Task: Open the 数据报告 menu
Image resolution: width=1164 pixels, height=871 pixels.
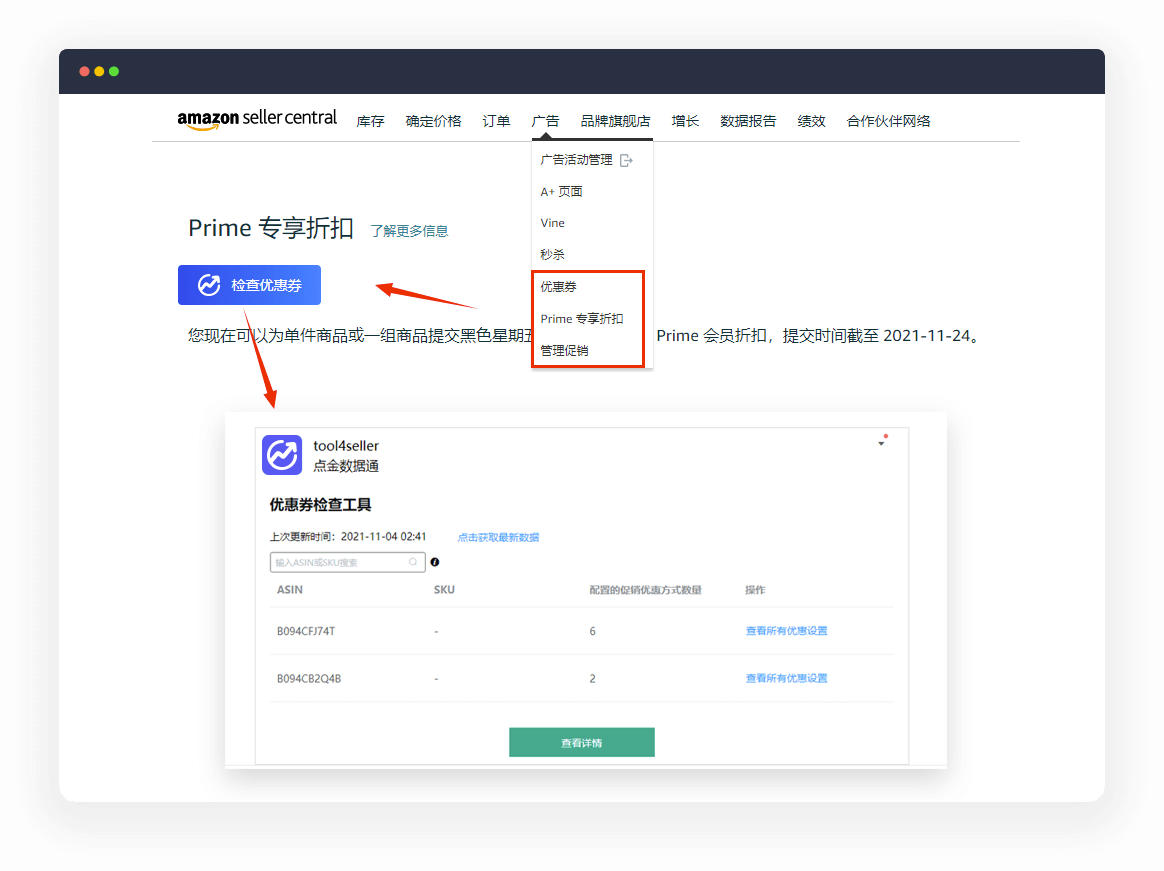Action: 748,121
